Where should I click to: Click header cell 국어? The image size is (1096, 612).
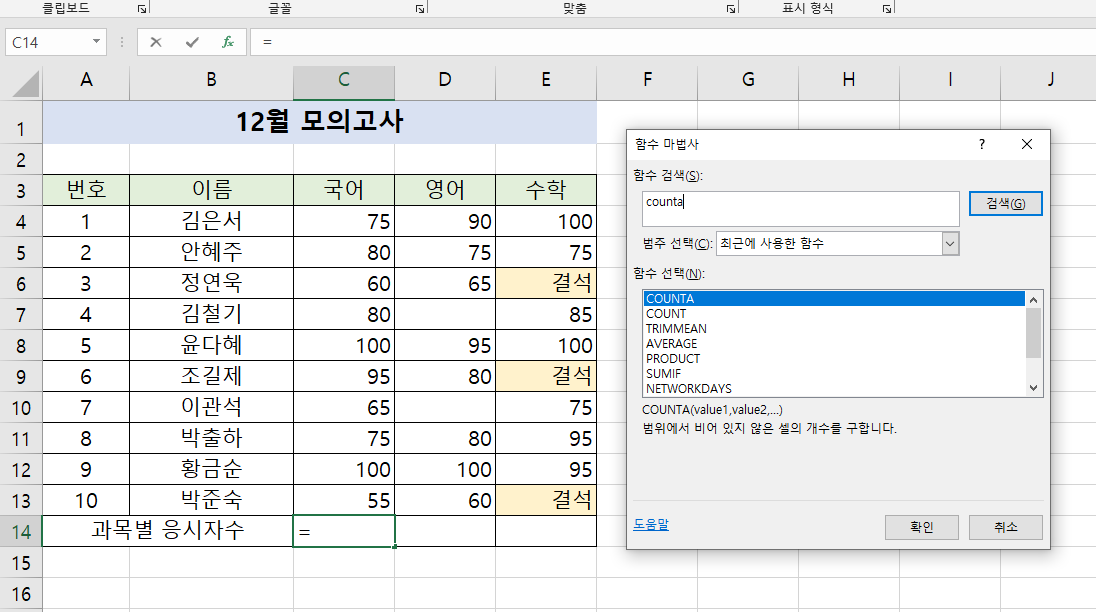344,190
